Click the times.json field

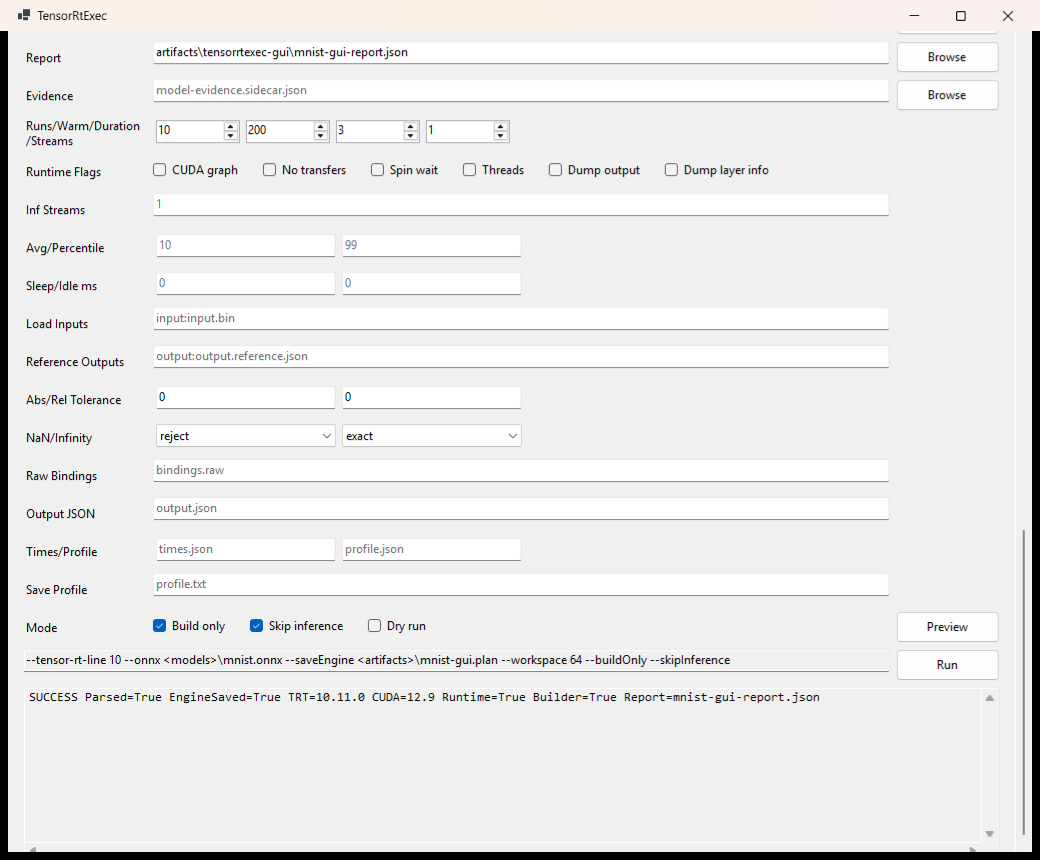pyautogui.click(x=245, y=550)
